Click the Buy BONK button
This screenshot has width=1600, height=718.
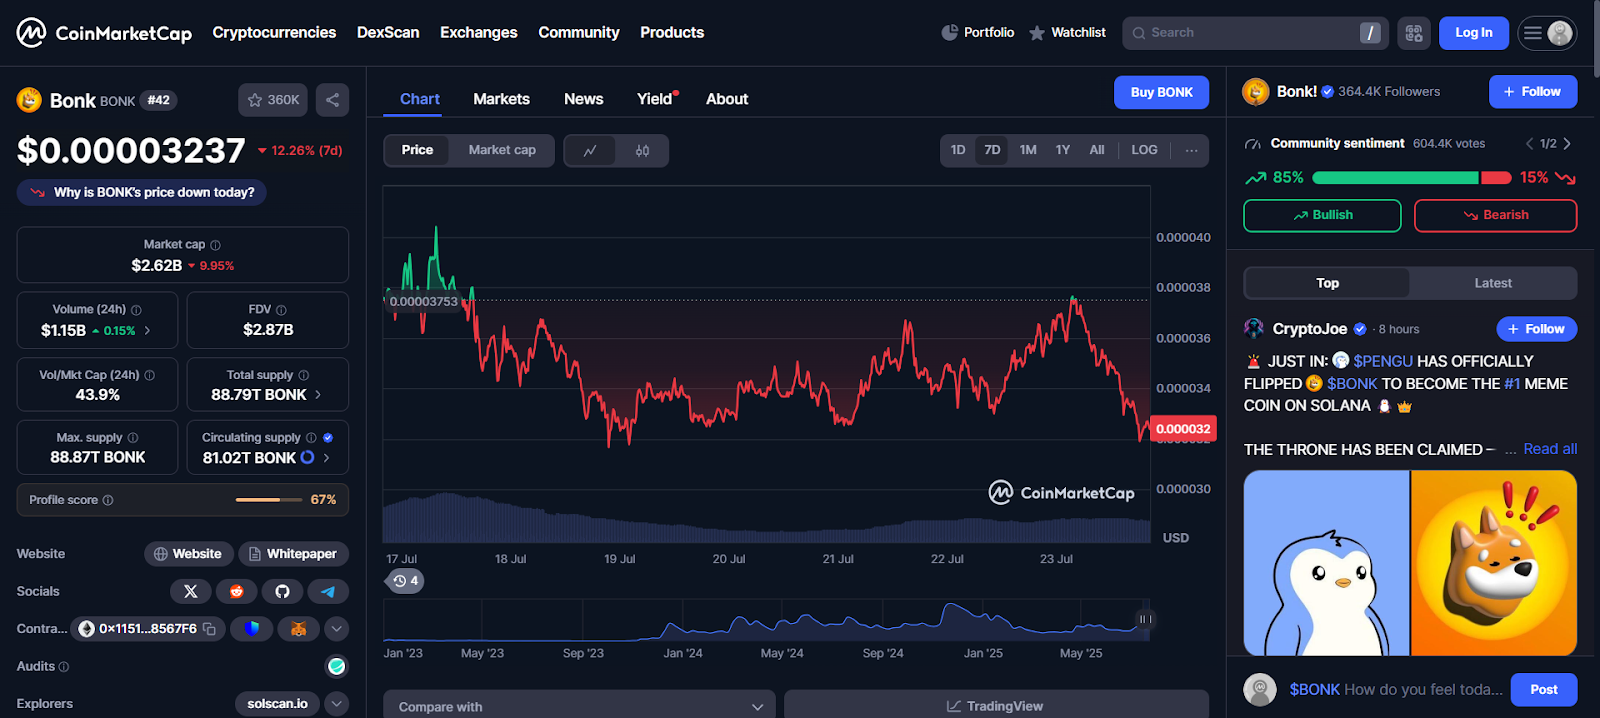click(1161, 92)
